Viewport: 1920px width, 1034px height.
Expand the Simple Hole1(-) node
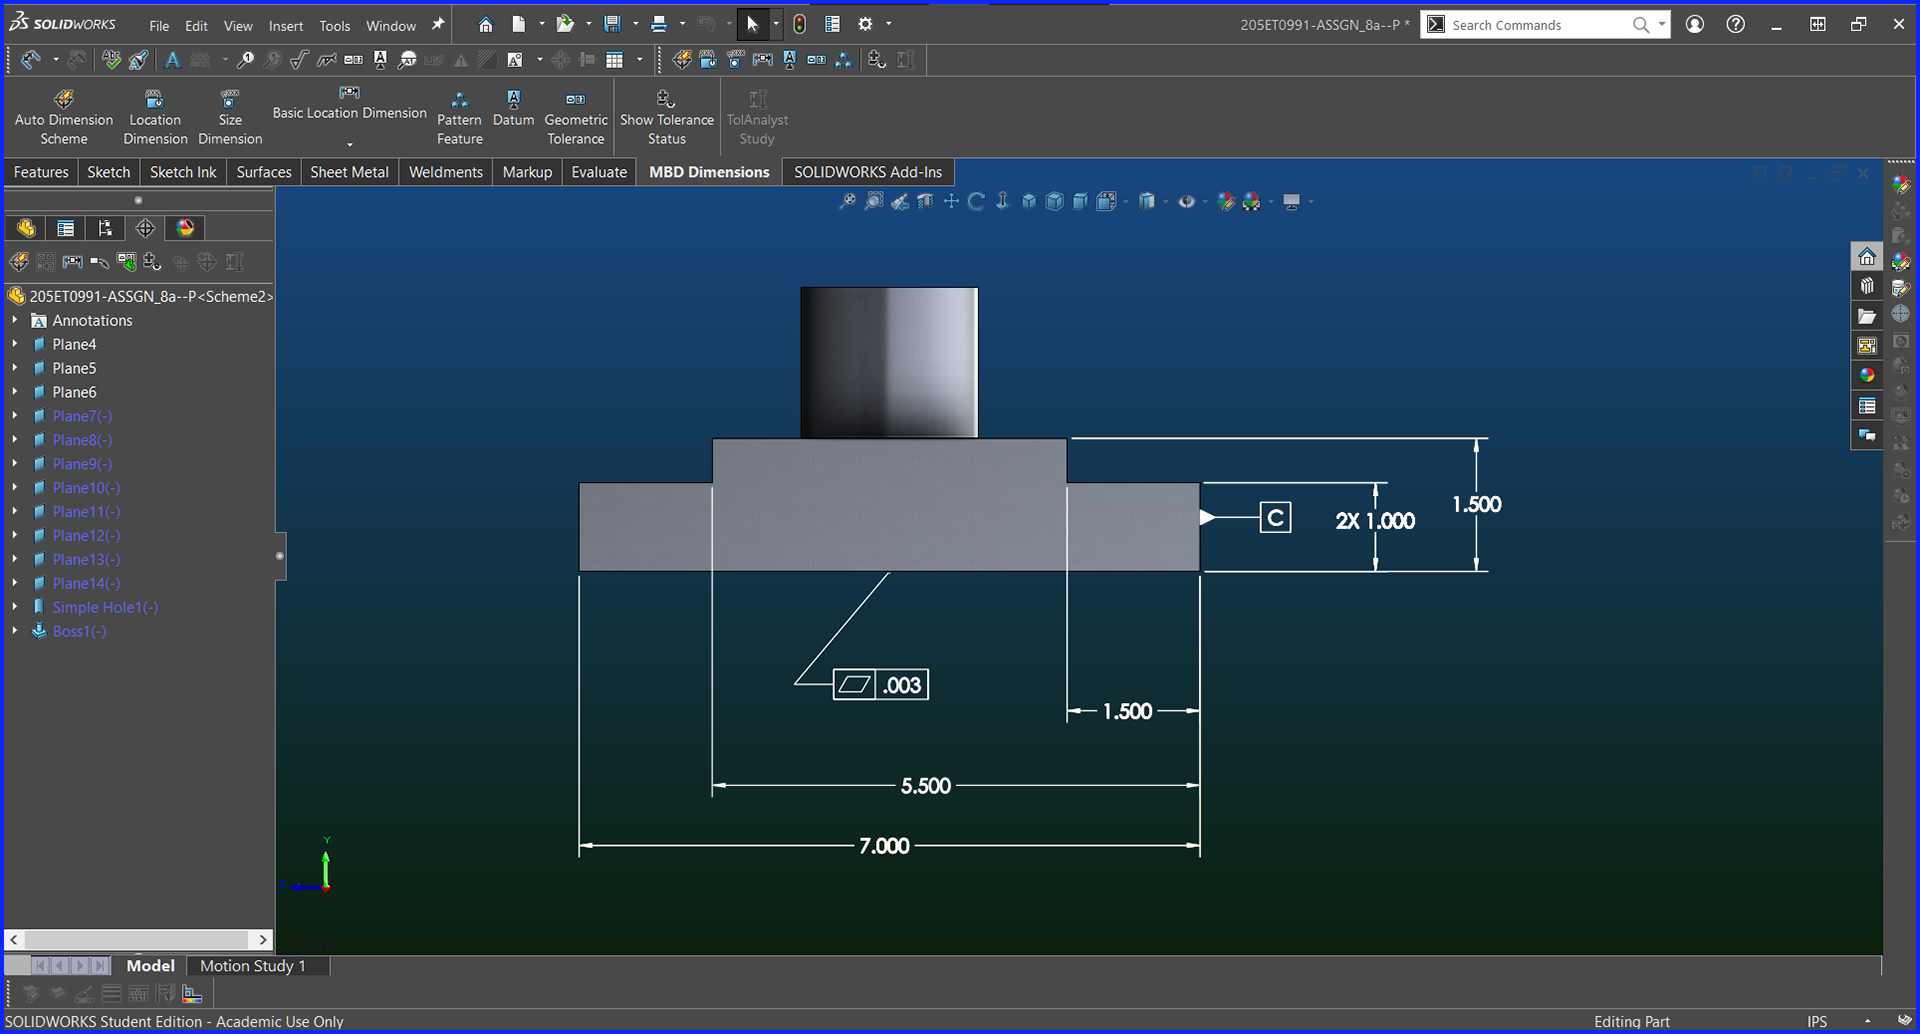pos(15,607)
